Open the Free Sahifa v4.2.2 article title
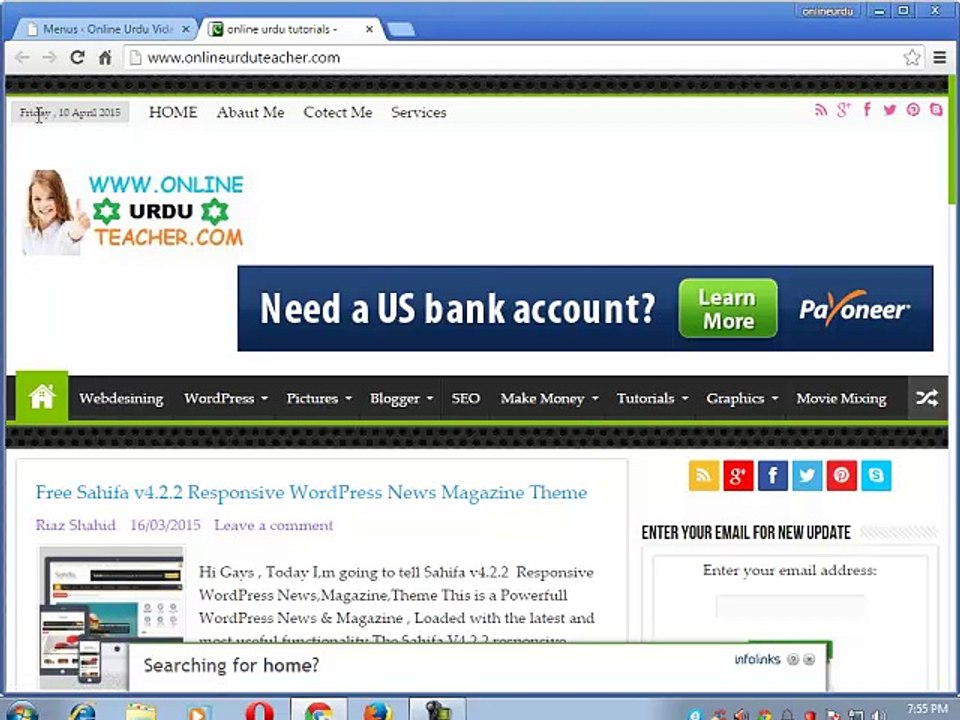Image resolution: width=960 pixels, height=720 pixels. pyautogui.click(x=311, y=492)
